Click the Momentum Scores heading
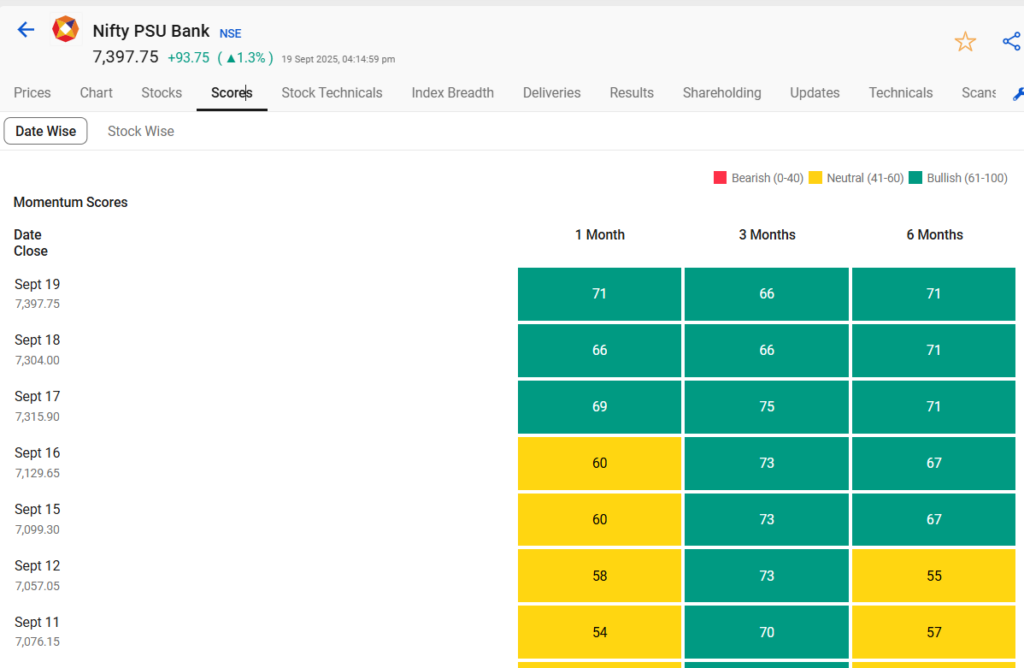 71,202
